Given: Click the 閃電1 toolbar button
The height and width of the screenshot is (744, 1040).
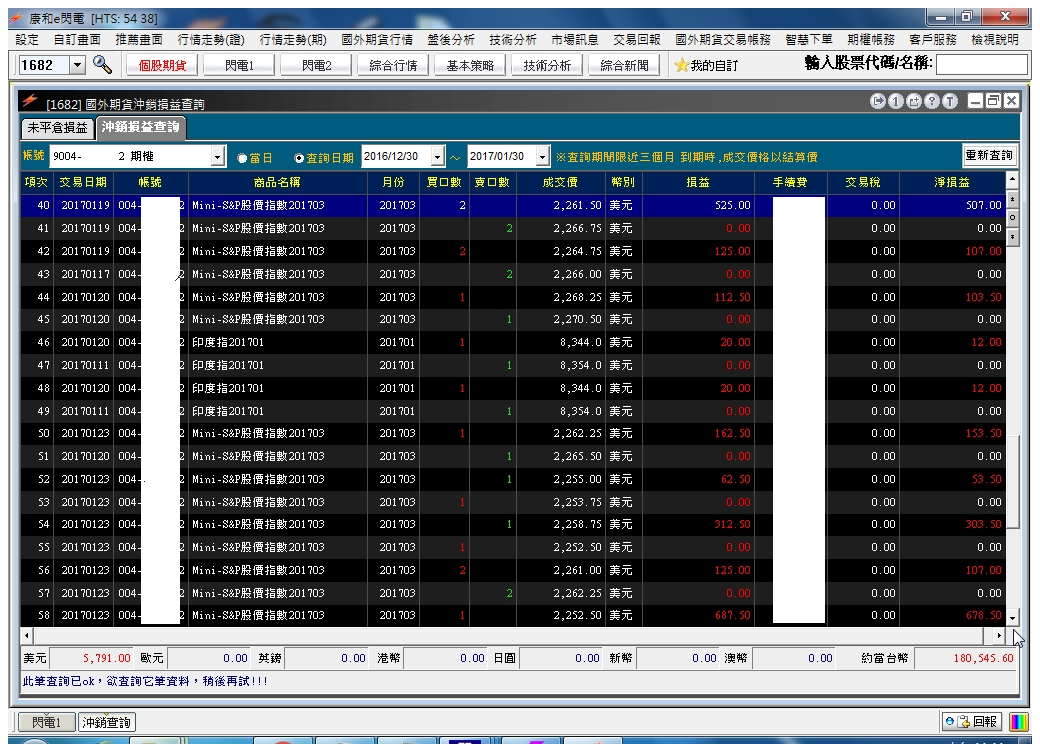Looking at the screenshot, I should tap(239, 65).
